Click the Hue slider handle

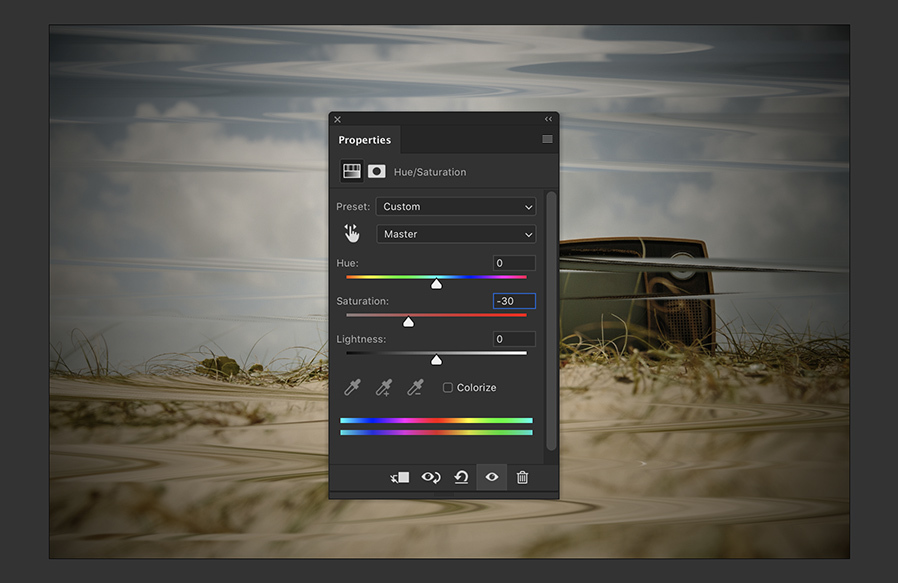[x=436, y=284]
